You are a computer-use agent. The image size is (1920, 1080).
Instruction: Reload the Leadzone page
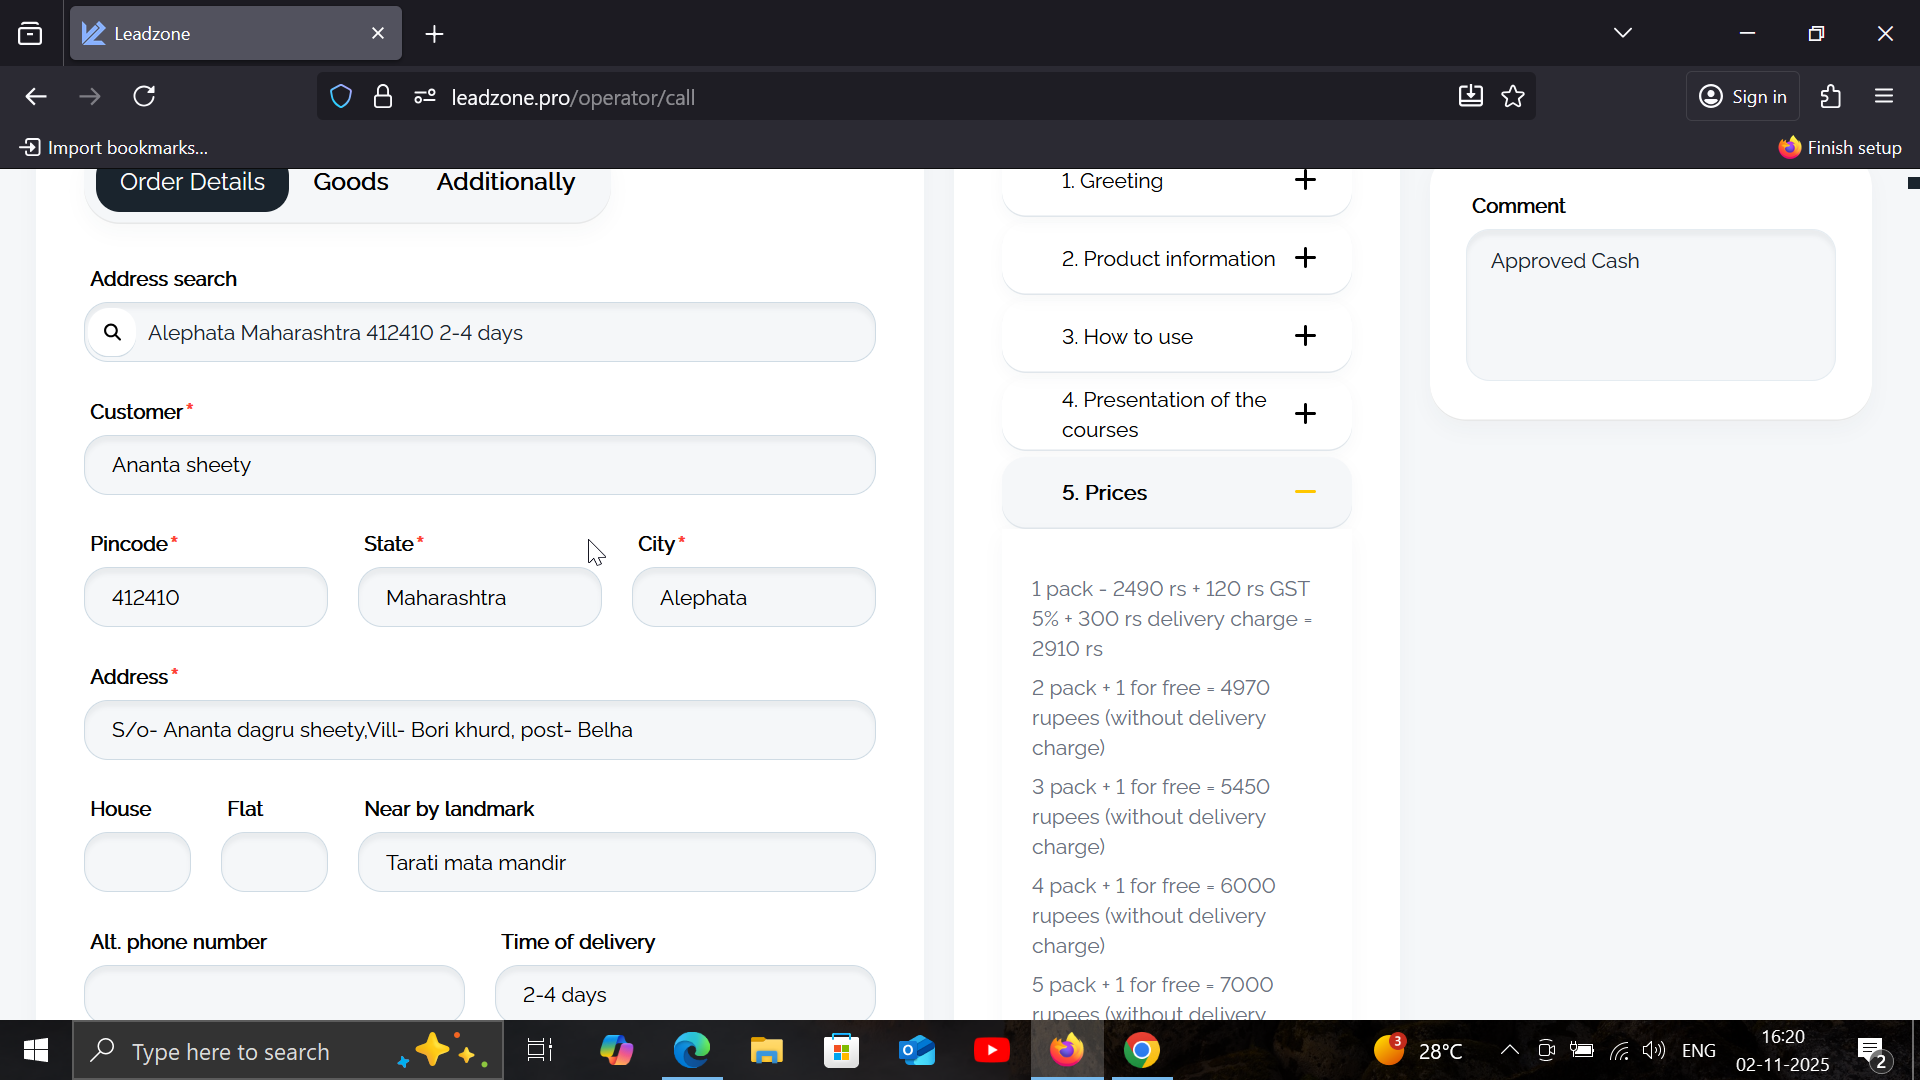(145, 97)
